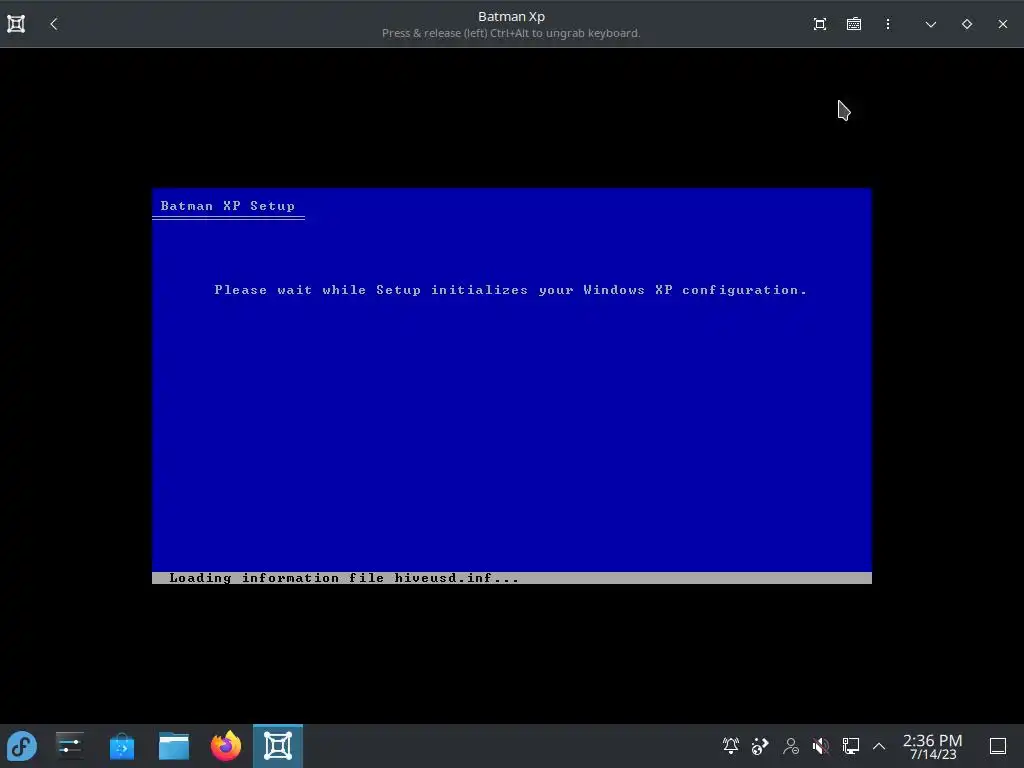Open the notifications bell in tray
The width and height of the screenshot is (1024, 768).
click(731, 745)
